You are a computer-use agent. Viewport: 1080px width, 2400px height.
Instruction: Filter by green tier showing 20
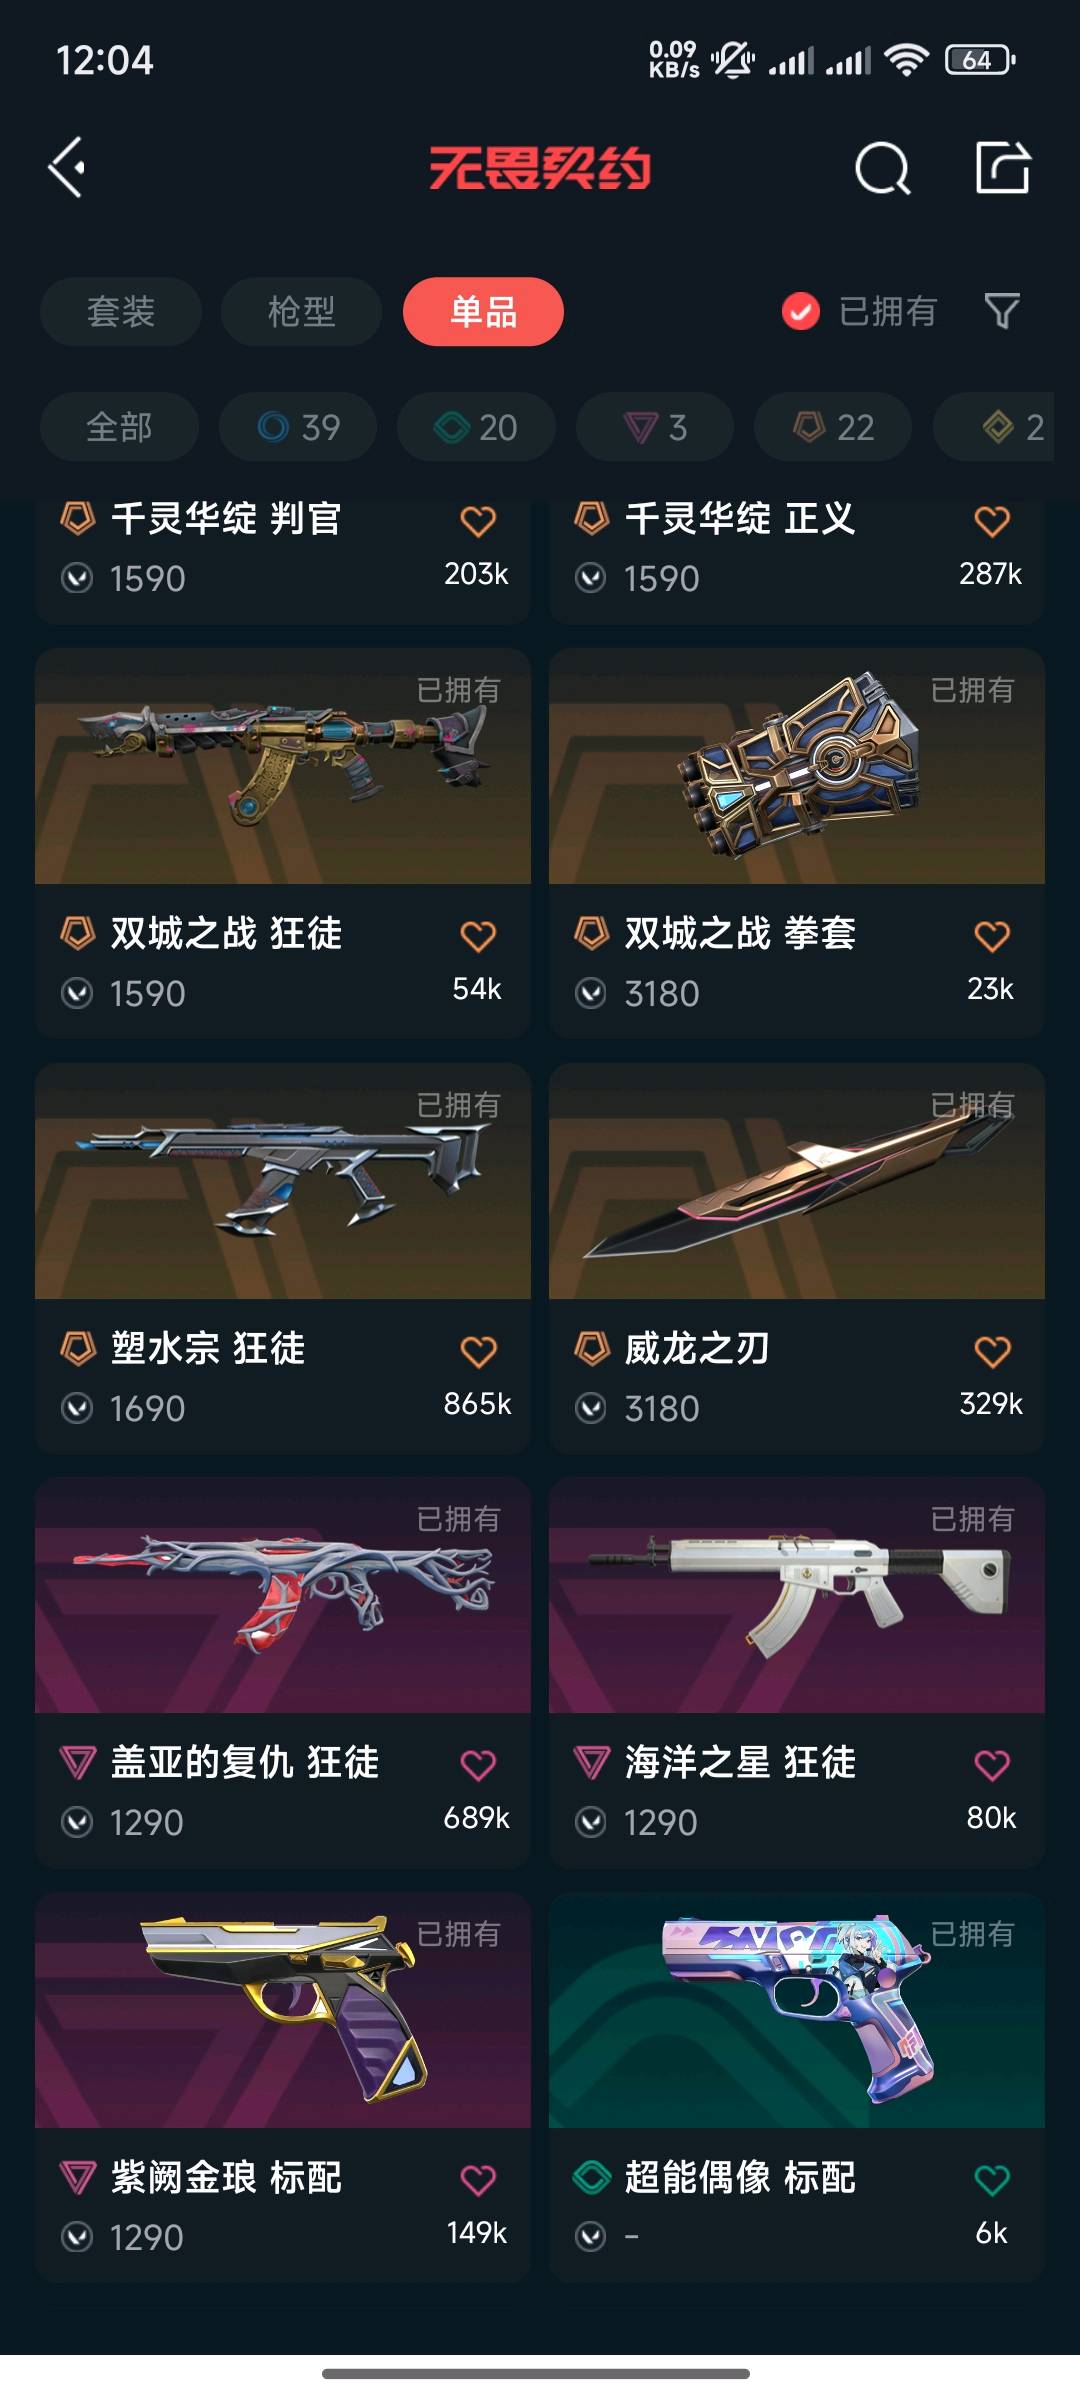(476, 427)
